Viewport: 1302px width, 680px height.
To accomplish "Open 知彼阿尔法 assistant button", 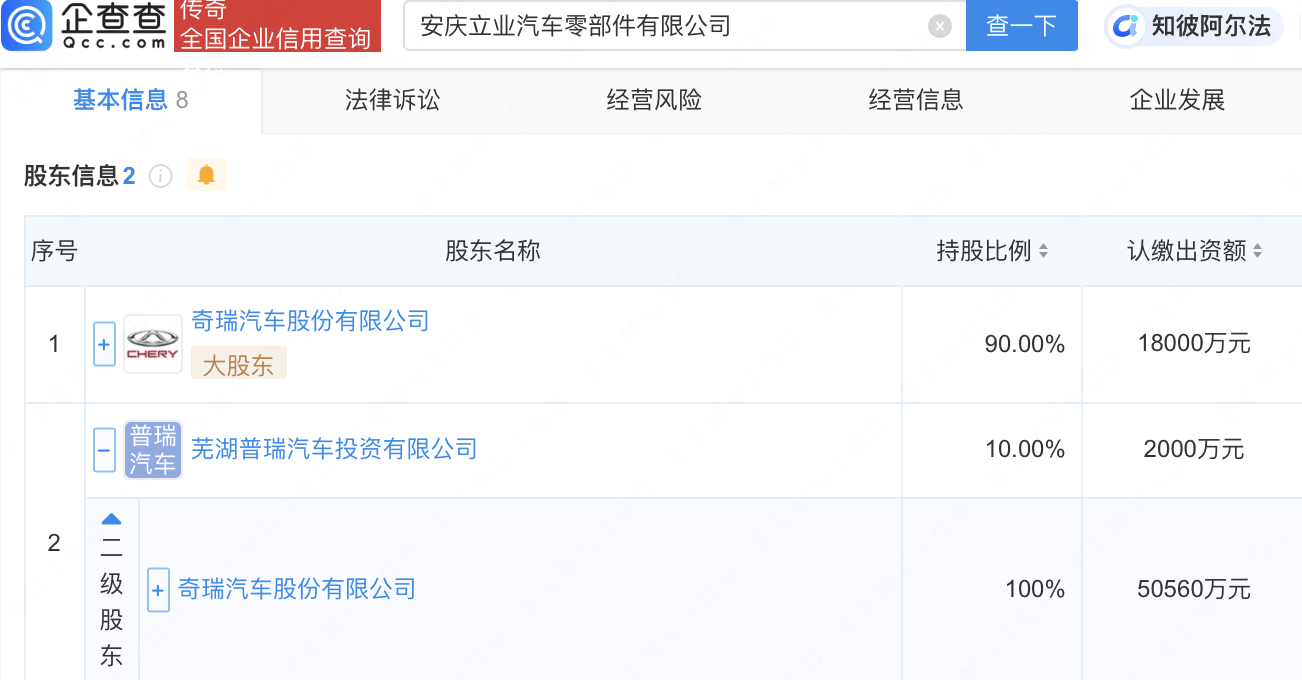I will point(1195,26).
